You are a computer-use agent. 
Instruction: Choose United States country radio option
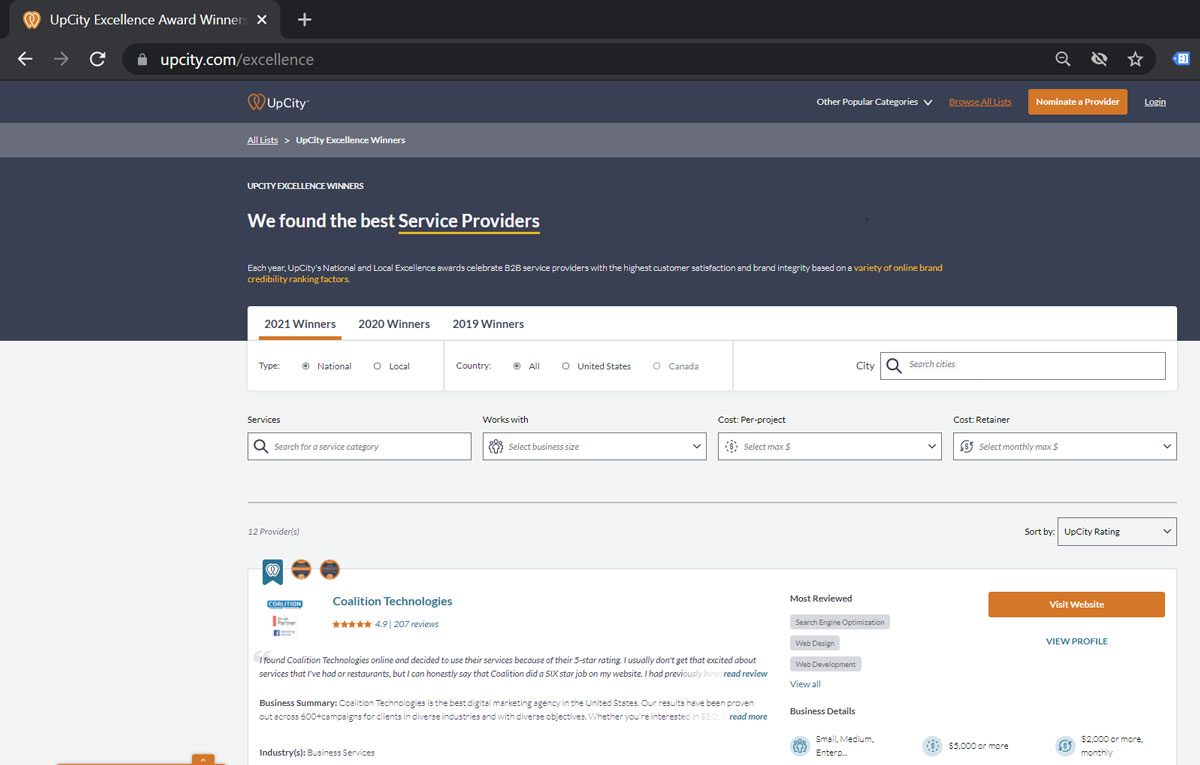[566, 366]
